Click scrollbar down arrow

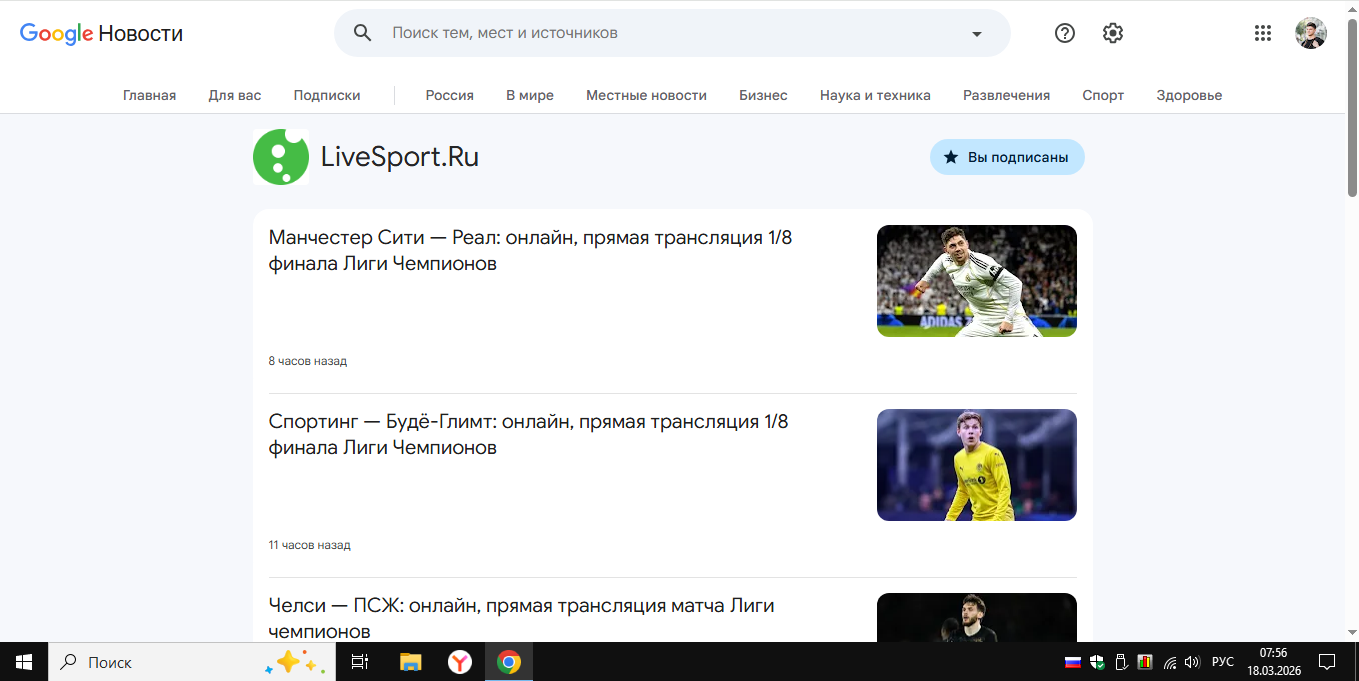[1352, 634]
